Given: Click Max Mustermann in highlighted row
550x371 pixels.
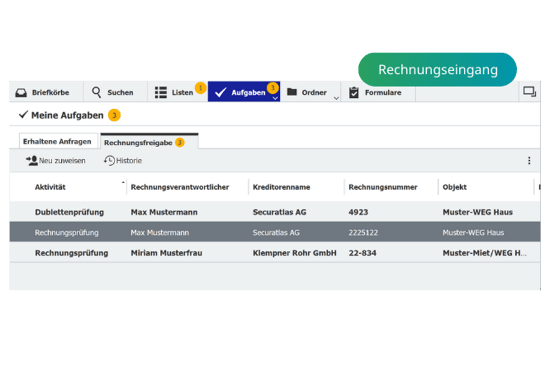Looking at the screenshot, I should pyautogui.click(x=160, y=232).
